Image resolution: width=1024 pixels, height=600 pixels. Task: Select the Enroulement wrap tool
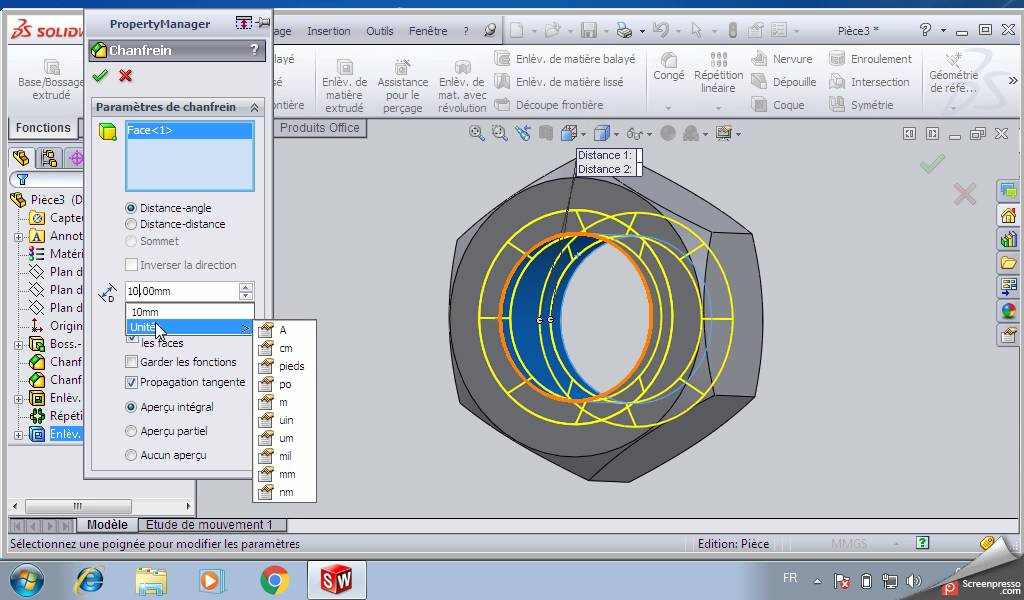coord(871,59)
